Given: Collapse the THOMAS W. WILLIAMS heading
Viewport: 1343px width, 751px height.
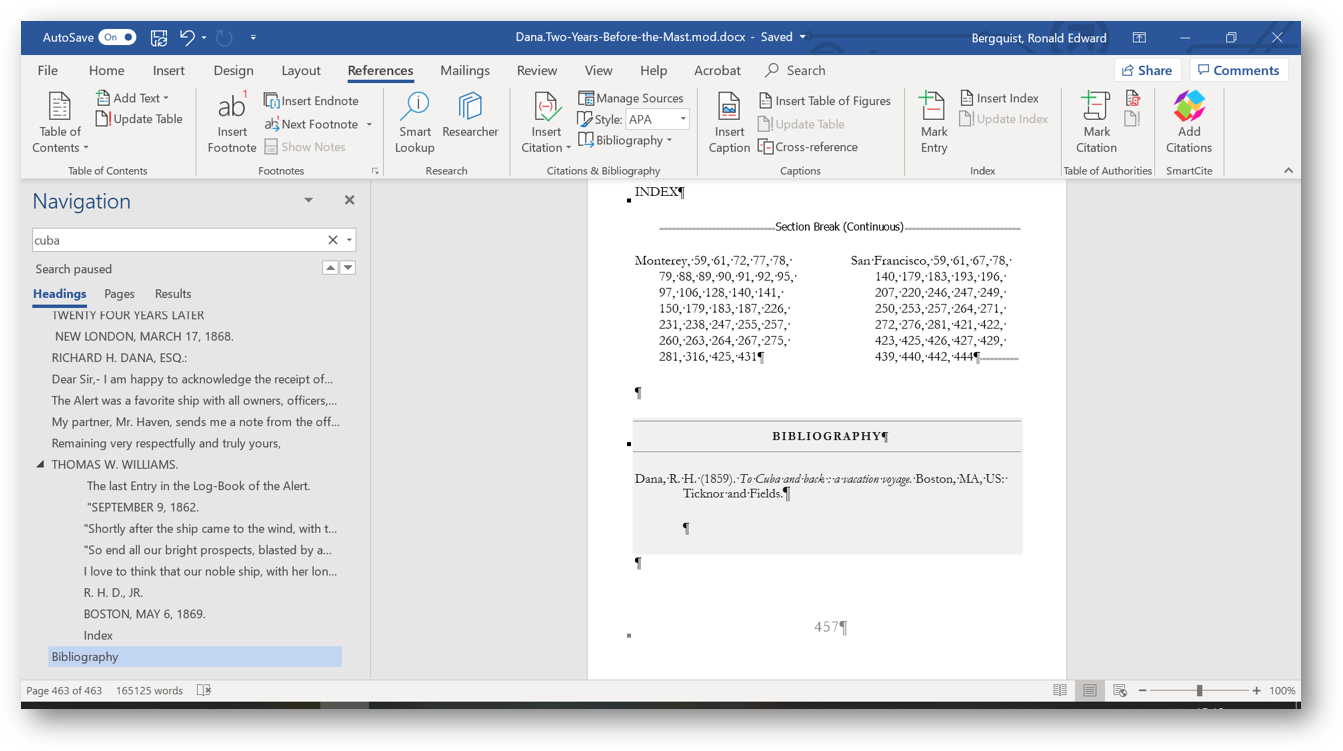Looking at the screenshot, I should [41, 465].
